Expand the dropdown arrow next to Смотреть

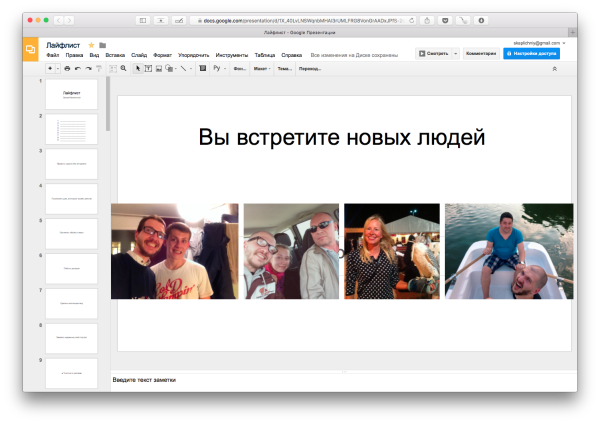pos(455,53)
